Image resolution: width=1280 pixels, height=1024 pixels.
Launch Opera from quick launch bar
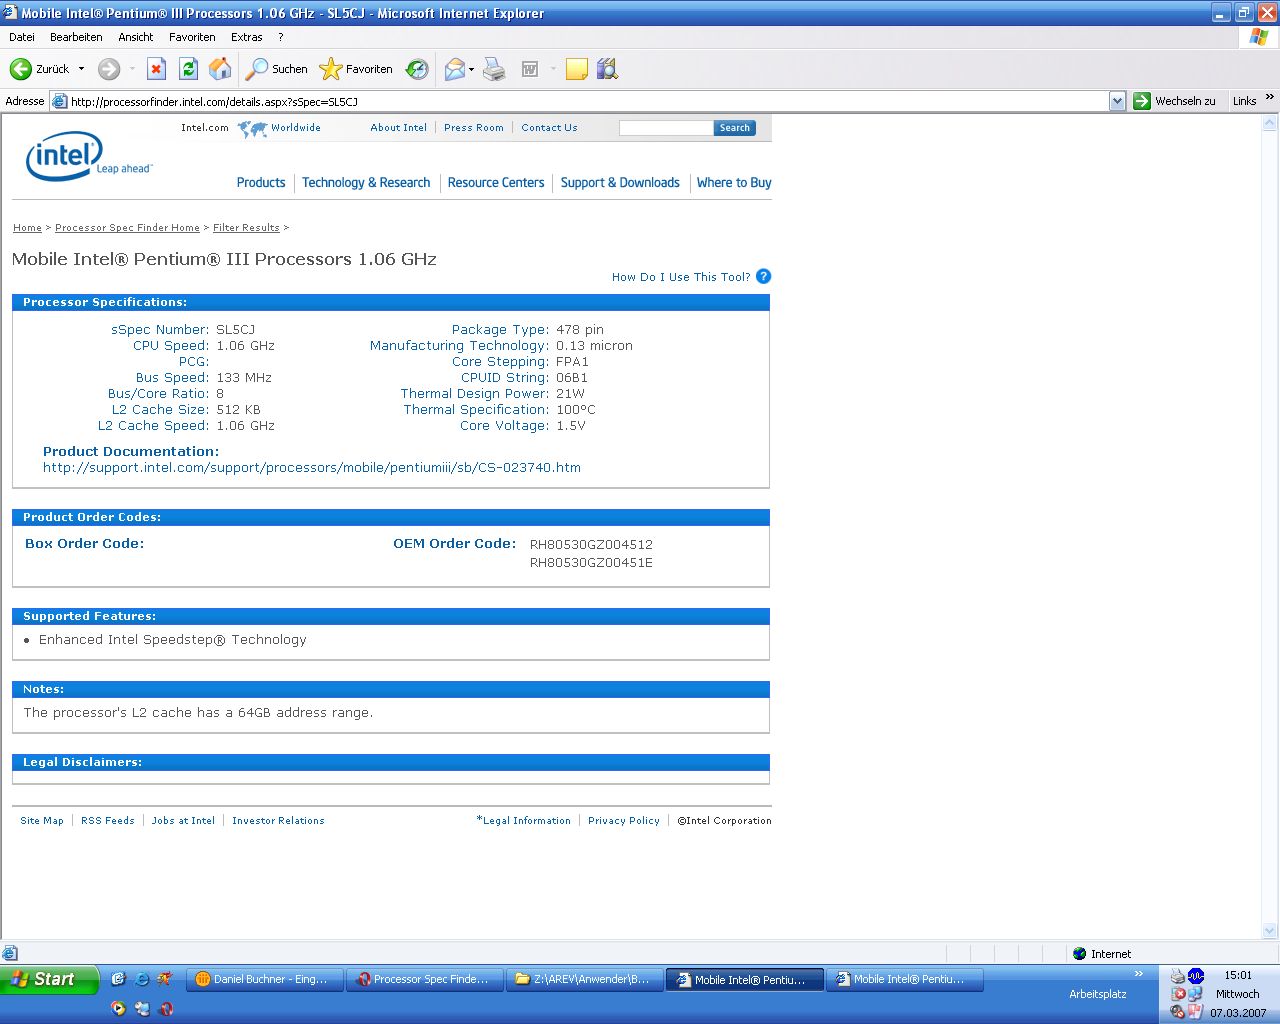click(x=166, y=1008)
